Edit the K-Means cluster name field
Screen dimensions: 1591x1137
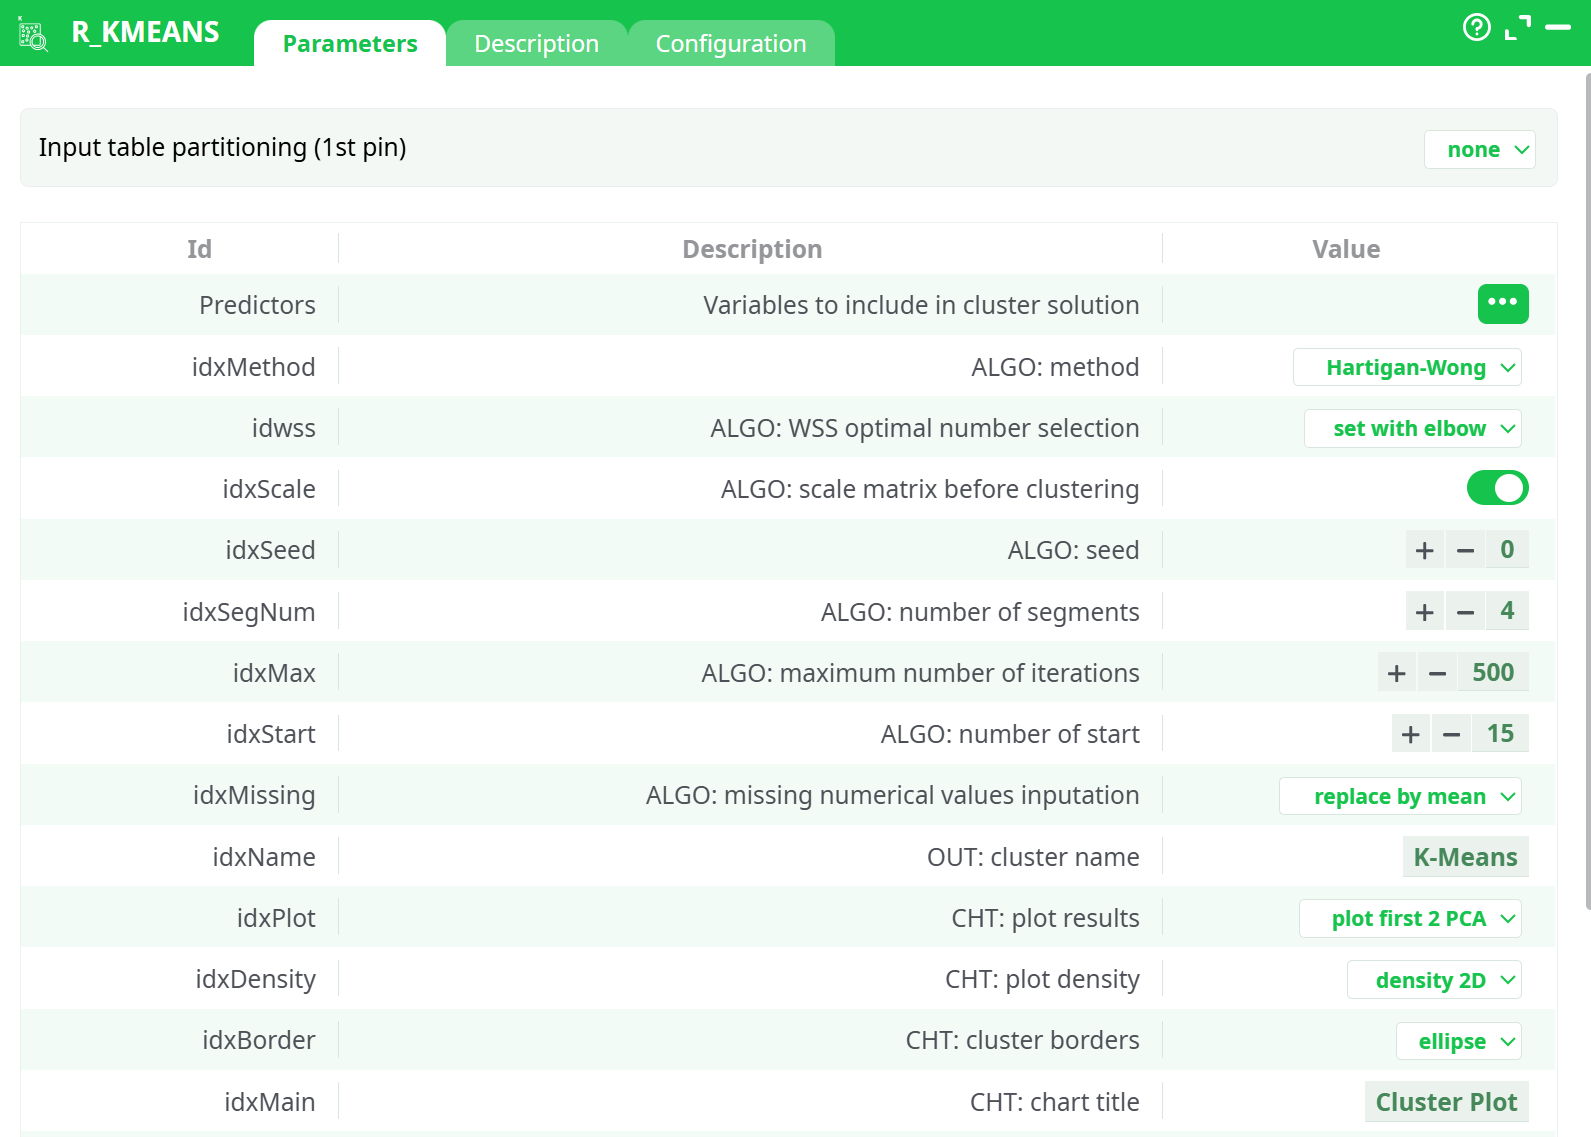(x=1464, y=857)
